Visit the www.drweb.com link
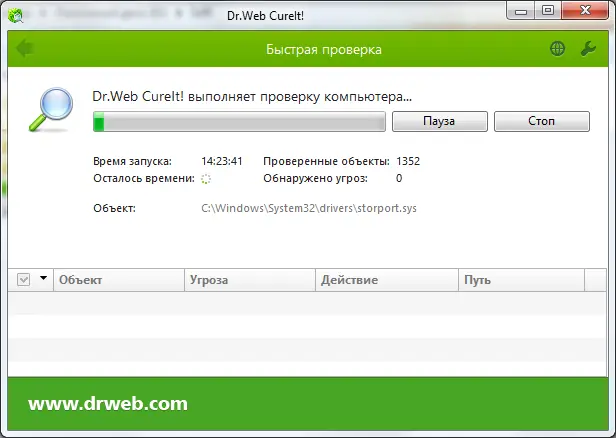This screenshot has width=616, height=438. [108, 404]
